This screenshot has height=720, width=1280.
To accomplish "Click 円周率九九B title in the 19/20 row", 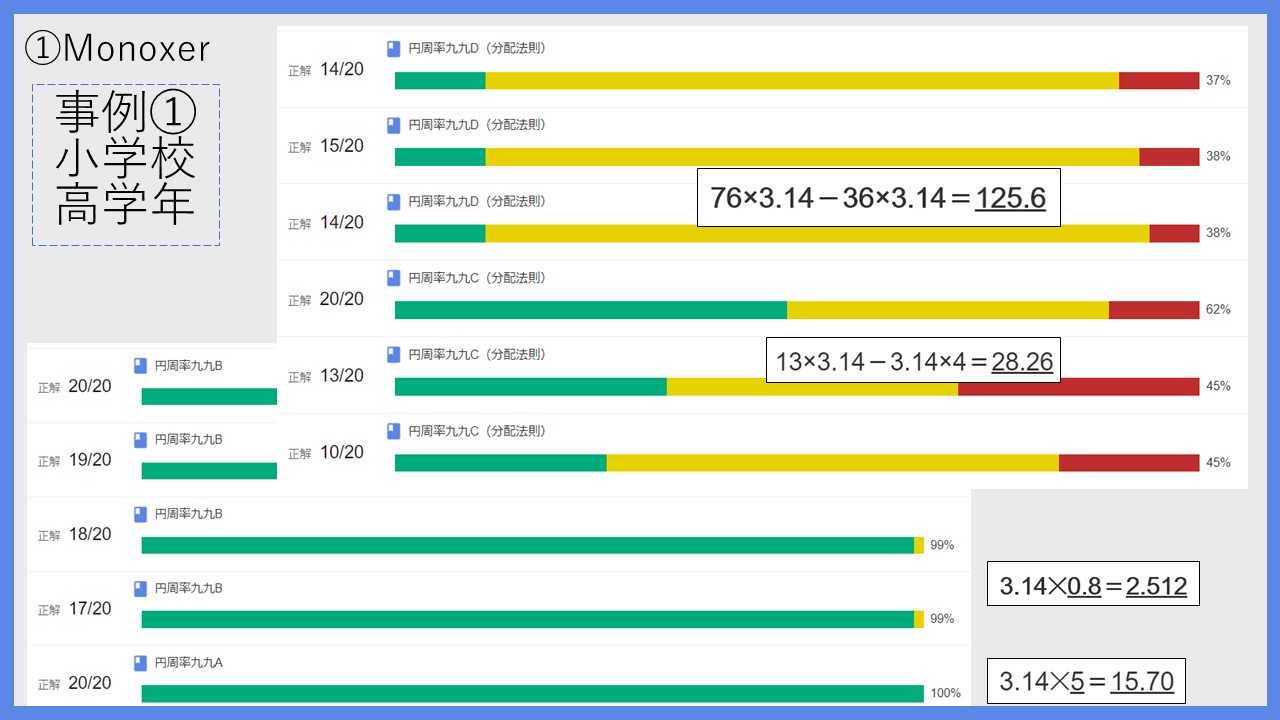I will pyautogui.click(x=188, y=439).
